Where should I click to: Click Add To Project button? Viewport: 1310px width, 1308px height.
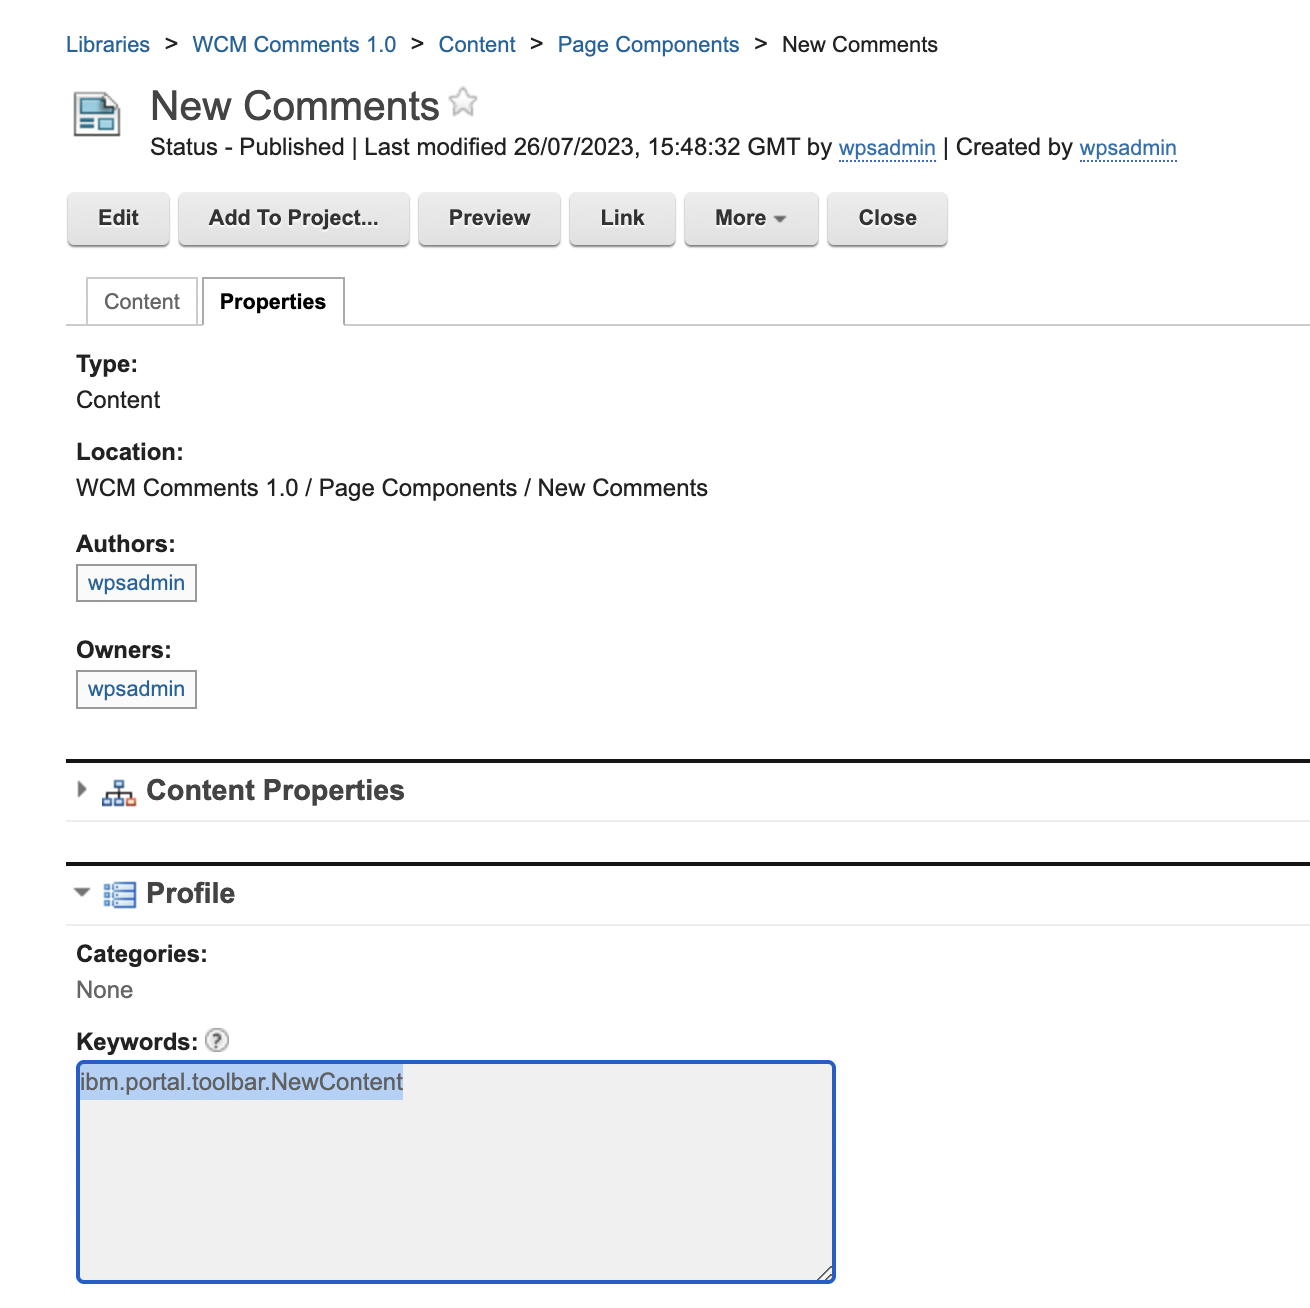coord(293,218)
